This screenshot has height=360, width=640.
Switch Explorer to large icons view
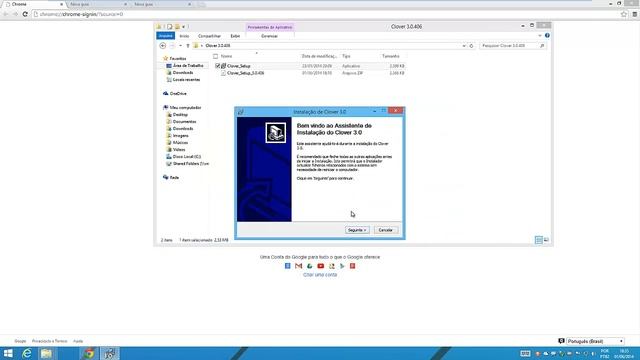(547, 240)
